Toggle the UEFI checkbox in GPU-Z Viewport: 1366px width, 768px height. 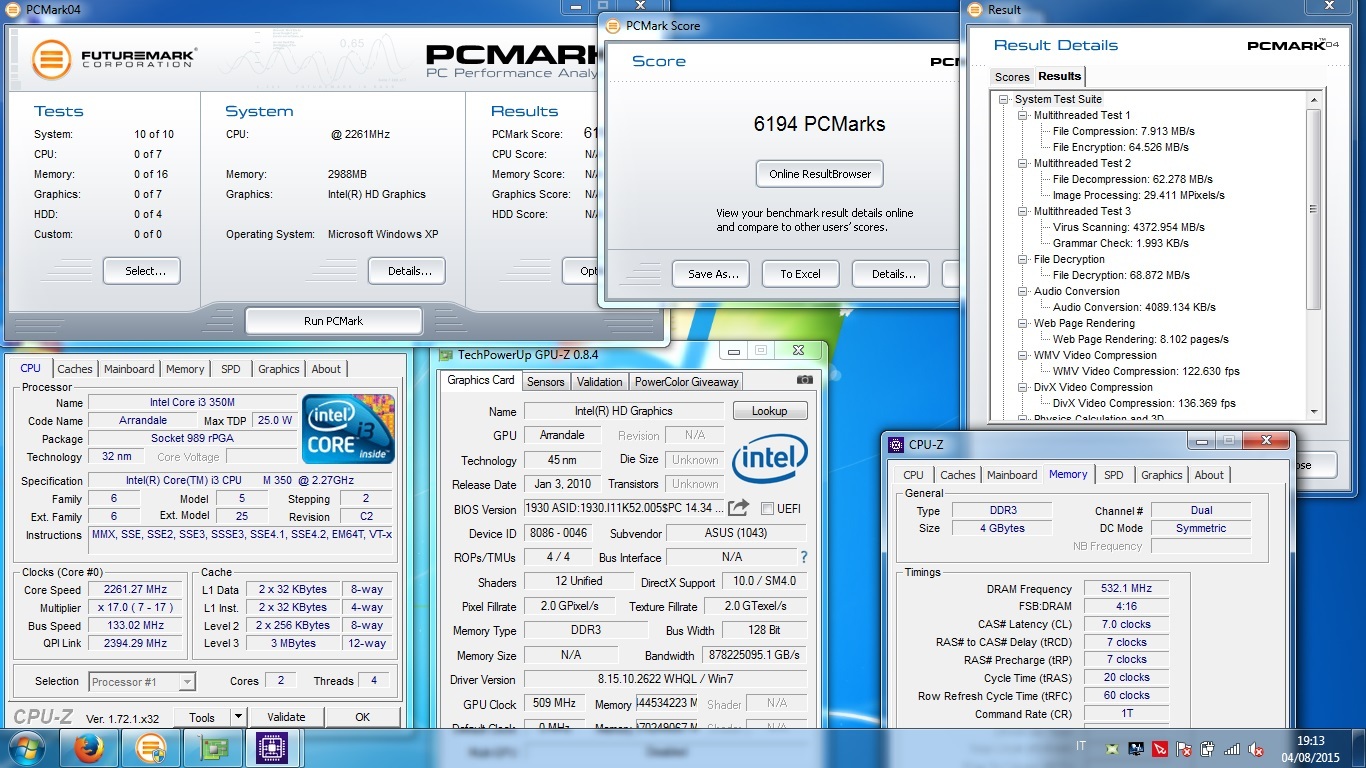(767, 508)
